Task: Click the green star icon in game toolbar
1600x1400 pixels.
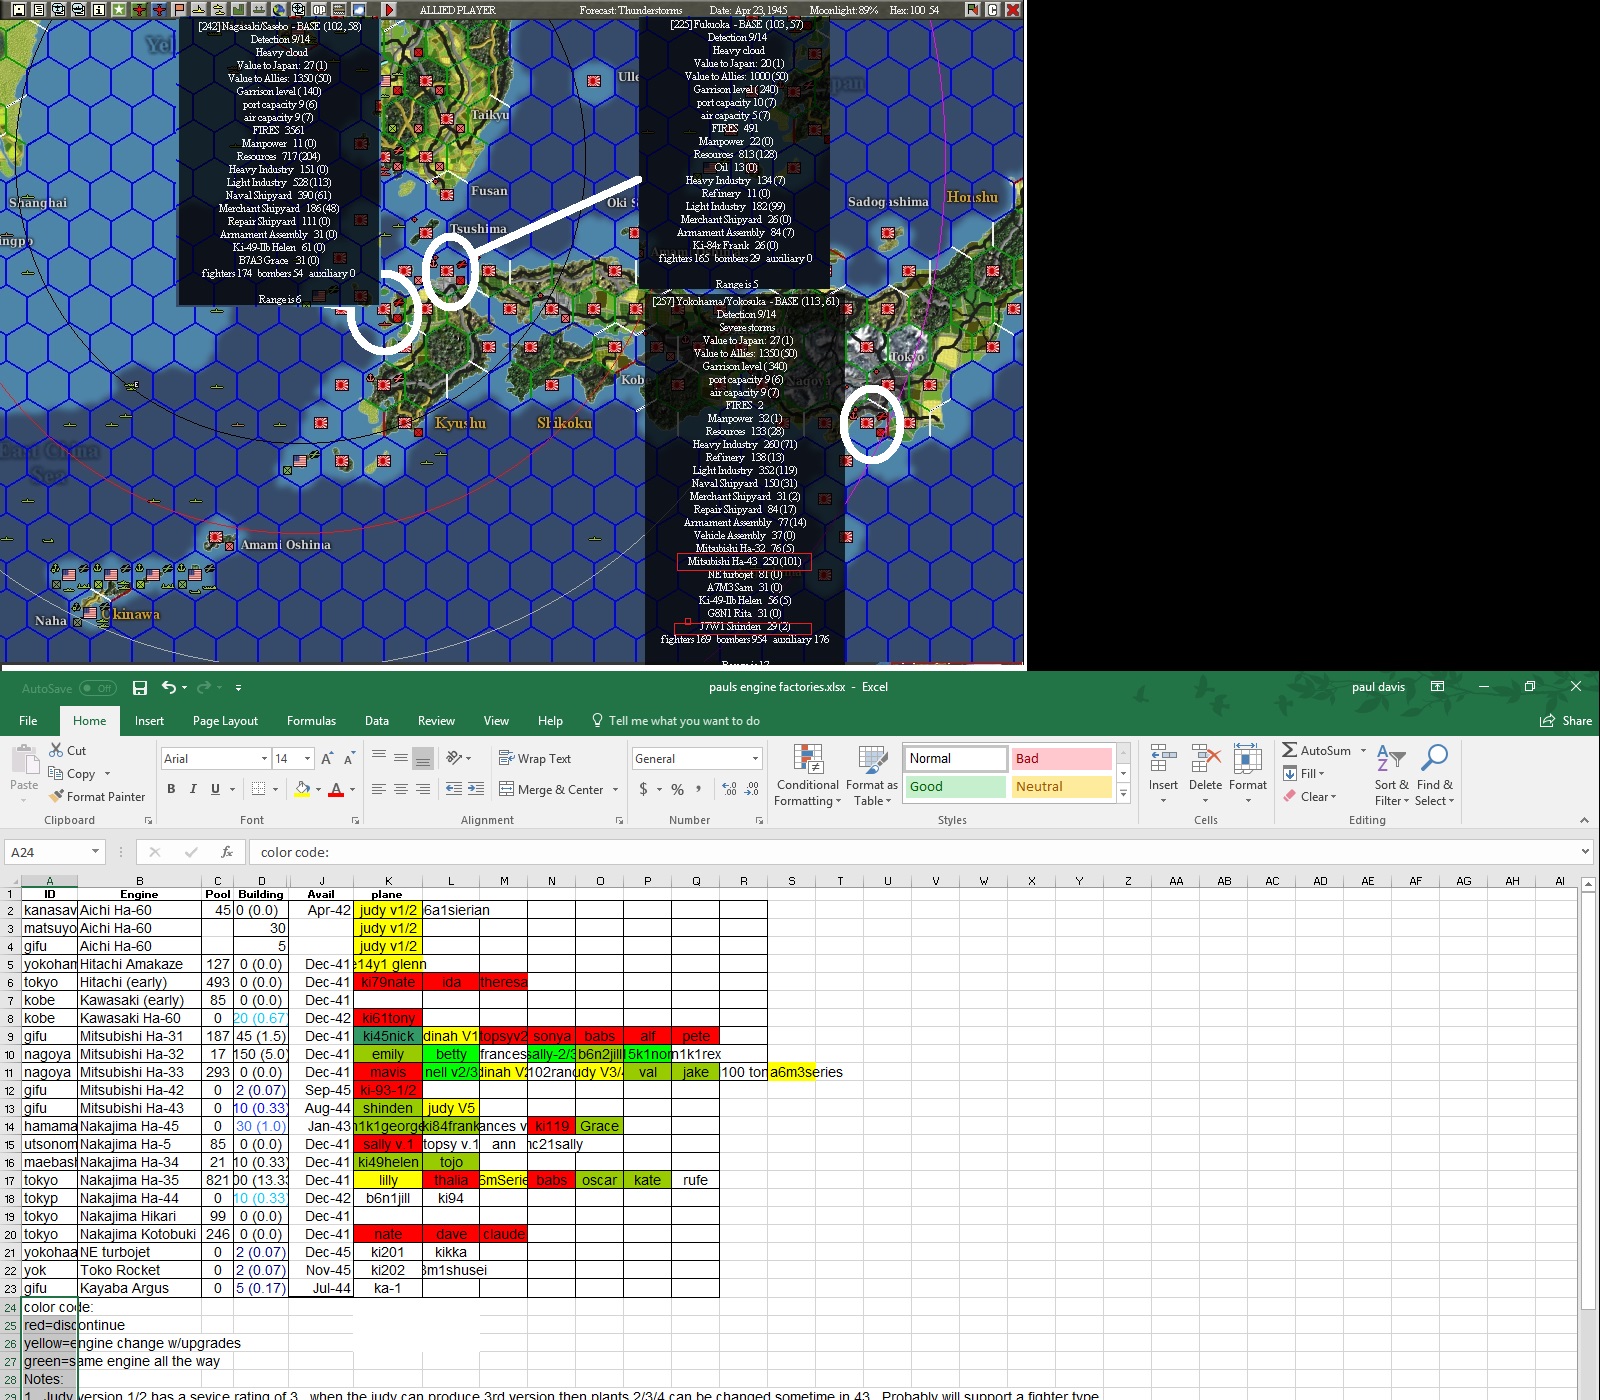Action: click(119, 9)
